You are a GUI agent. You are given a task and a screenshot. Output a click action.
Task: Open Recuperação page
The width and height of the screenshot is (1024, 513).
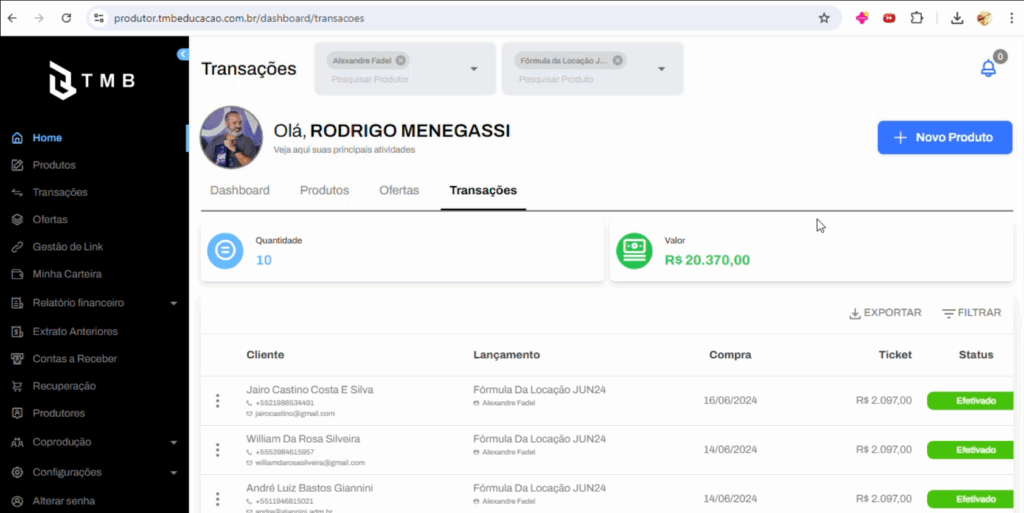(x=63, y=386)
